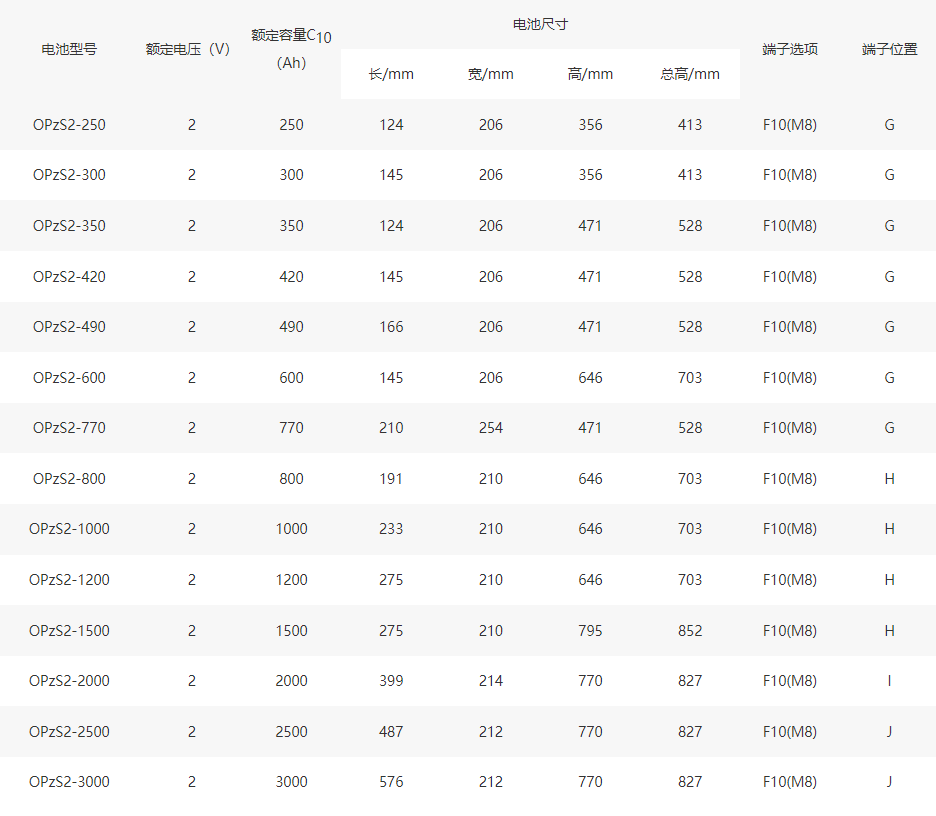Click the F10(M8) terminal option for OPzS2-490
Image resolution: width=936 pixels, height=816 pixels.
790,327
